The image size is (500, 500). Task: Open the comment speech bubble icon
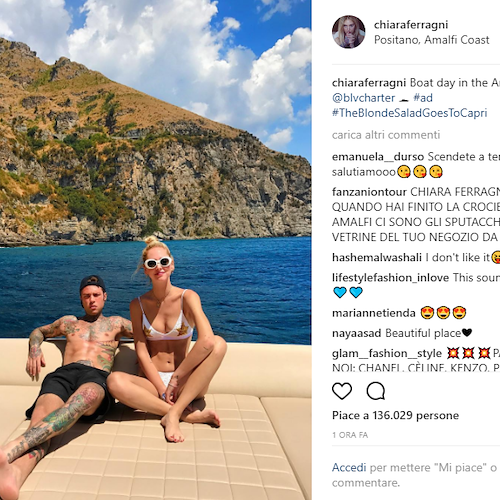click(x=376, y=391)
